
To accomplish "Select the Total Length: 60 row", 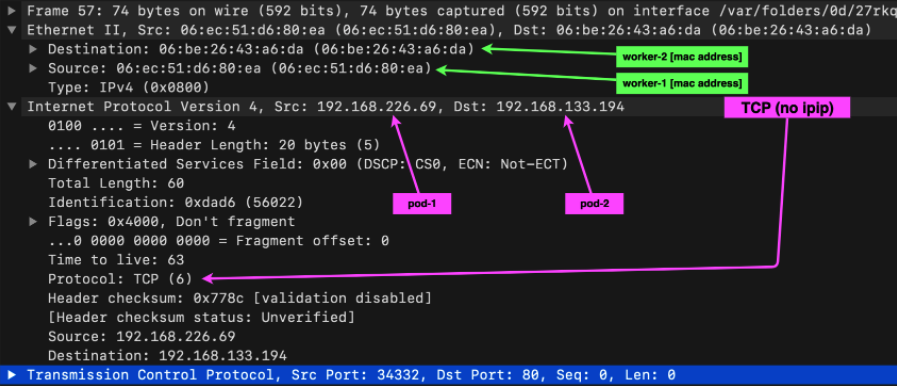I will (116, 184).
